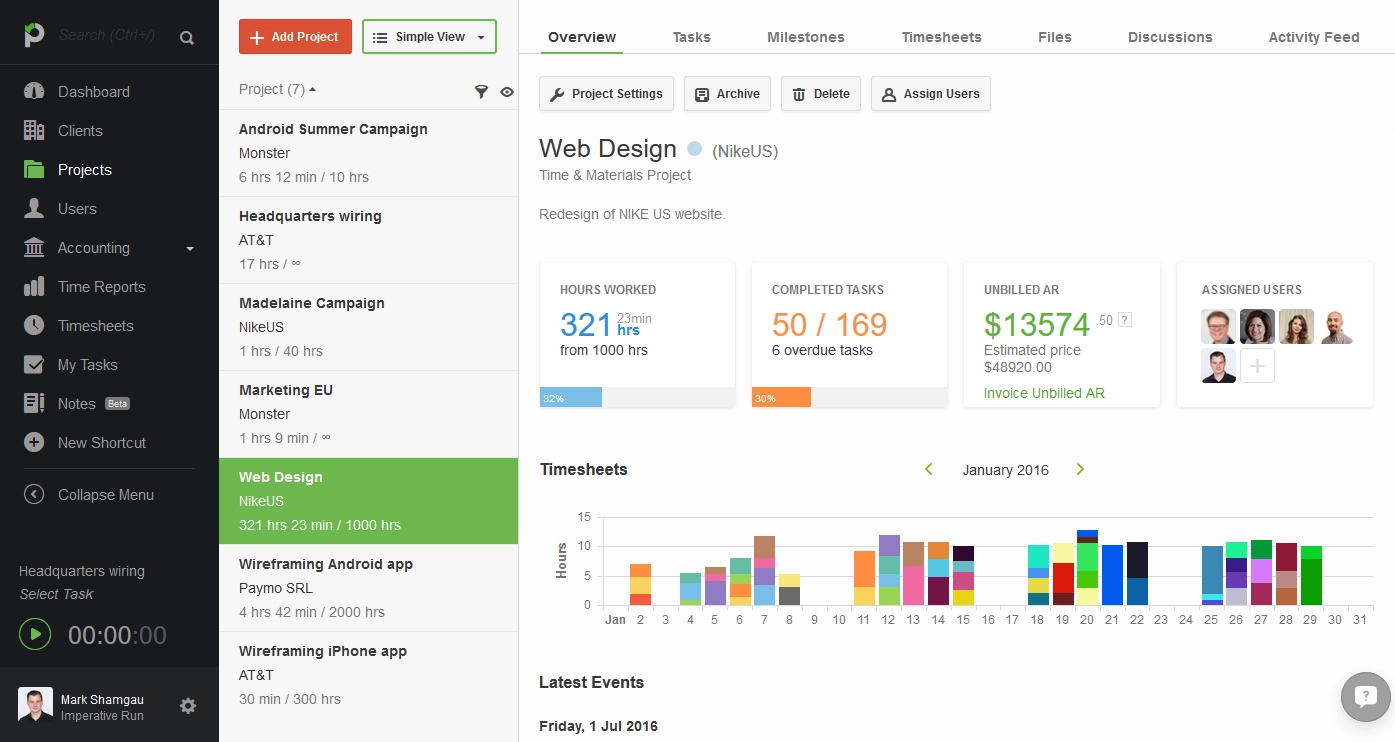
Task: Open the Activity Feed tab
Action: coord(1314,37)
